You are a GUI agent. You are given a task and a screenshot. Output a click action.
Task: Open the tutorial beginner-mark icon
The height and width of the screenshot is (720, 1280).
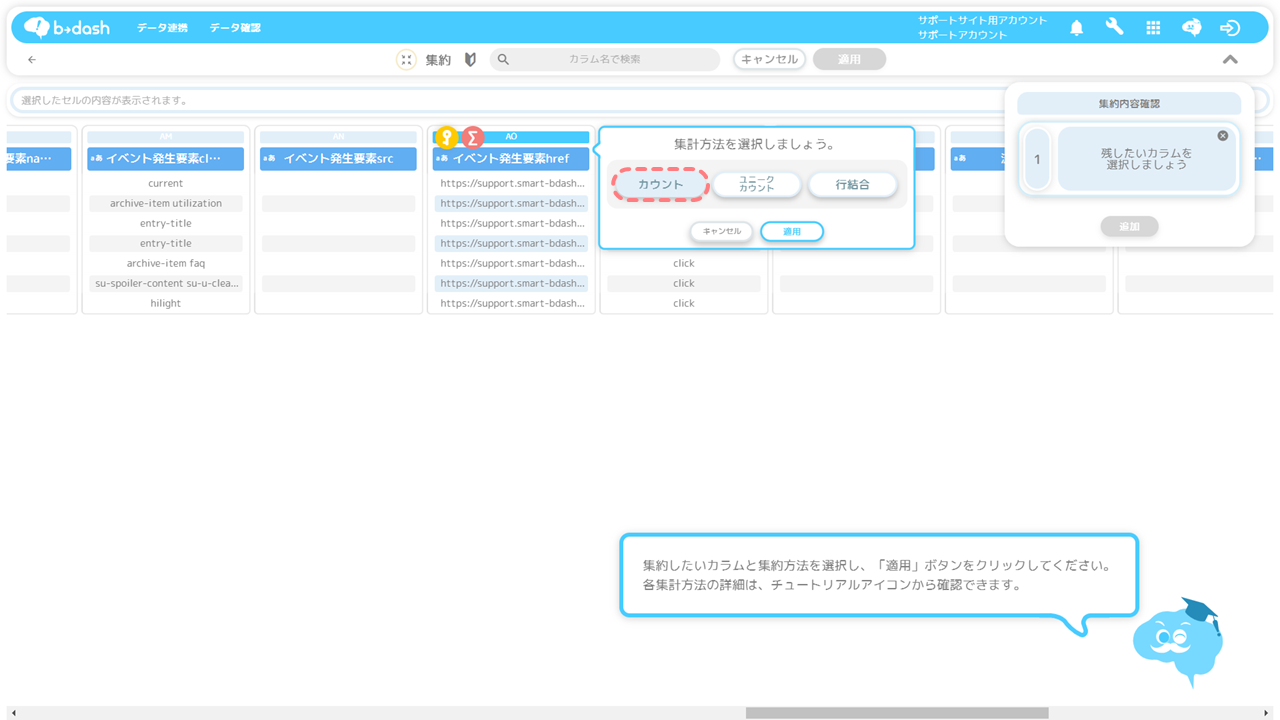470,60
